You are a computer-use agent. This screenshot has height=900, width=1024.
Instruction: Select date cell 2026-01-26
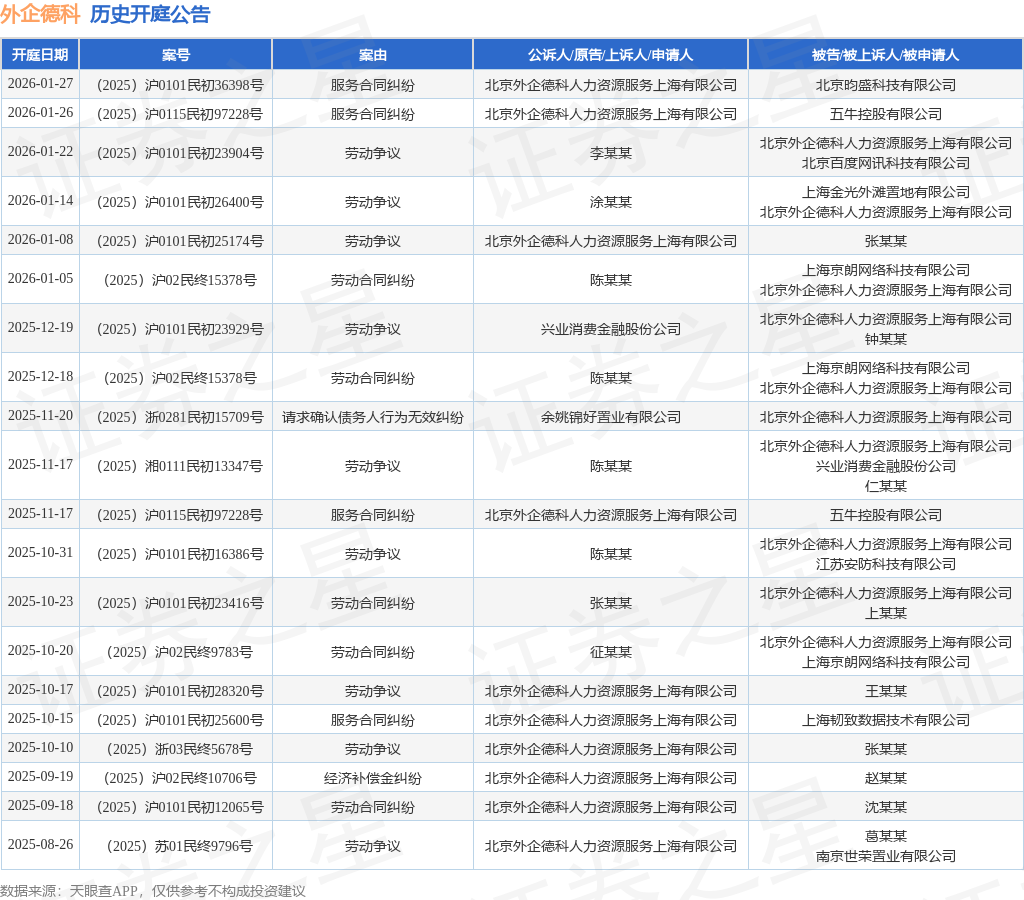[x=40, y=112]
